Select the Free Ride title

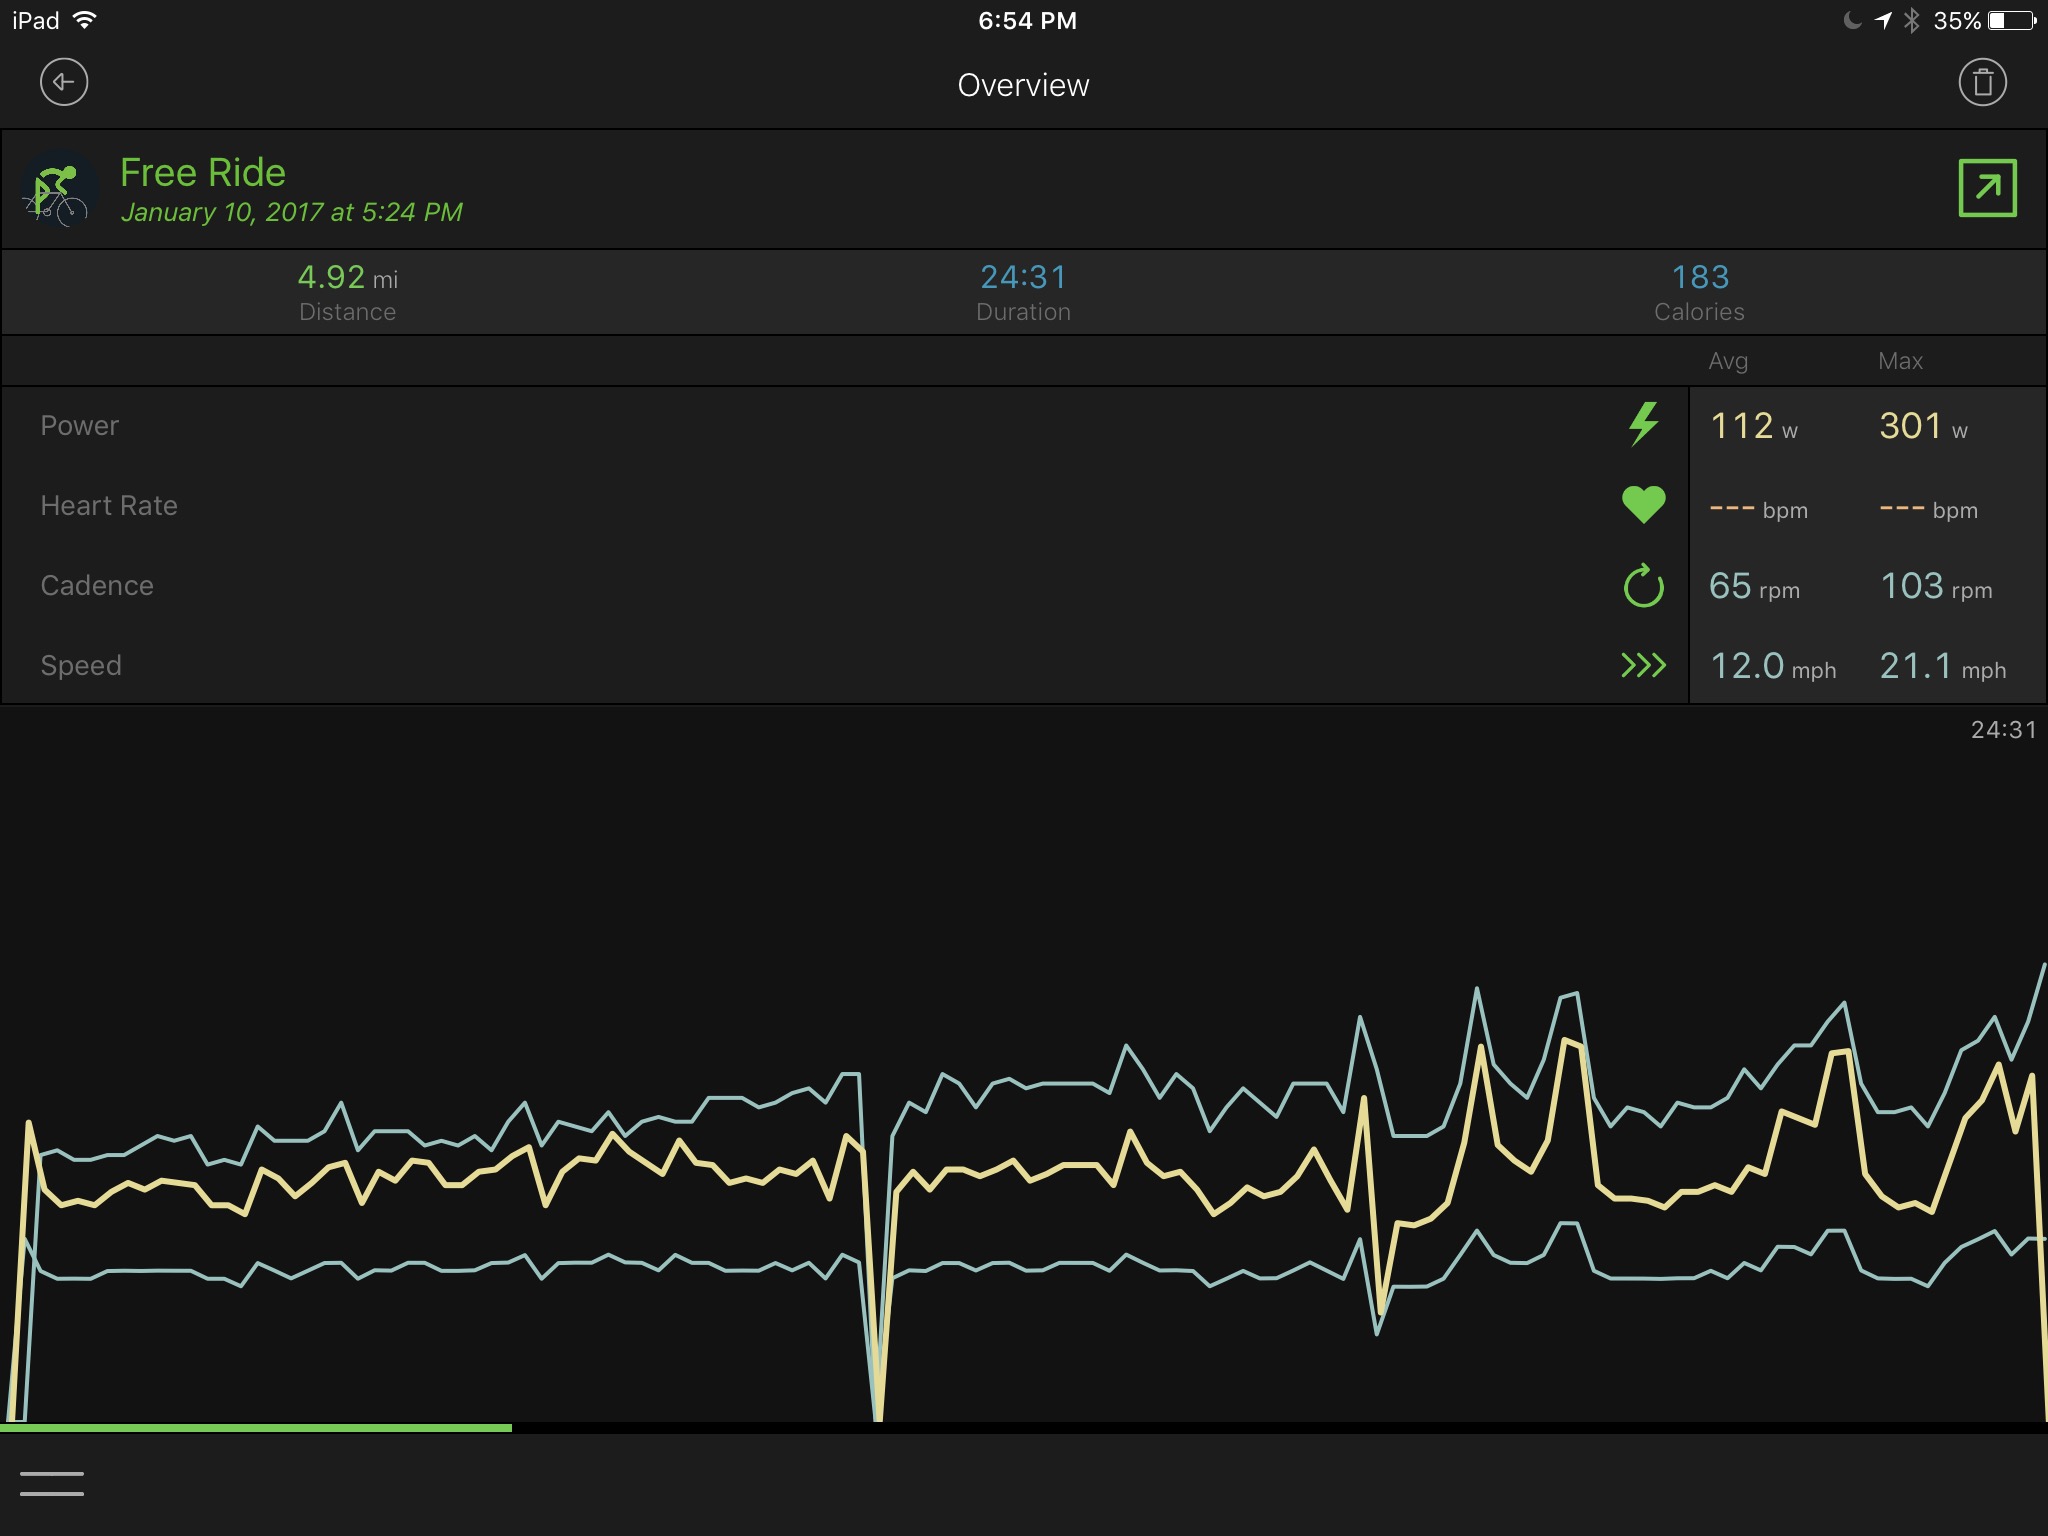(203, 173)
